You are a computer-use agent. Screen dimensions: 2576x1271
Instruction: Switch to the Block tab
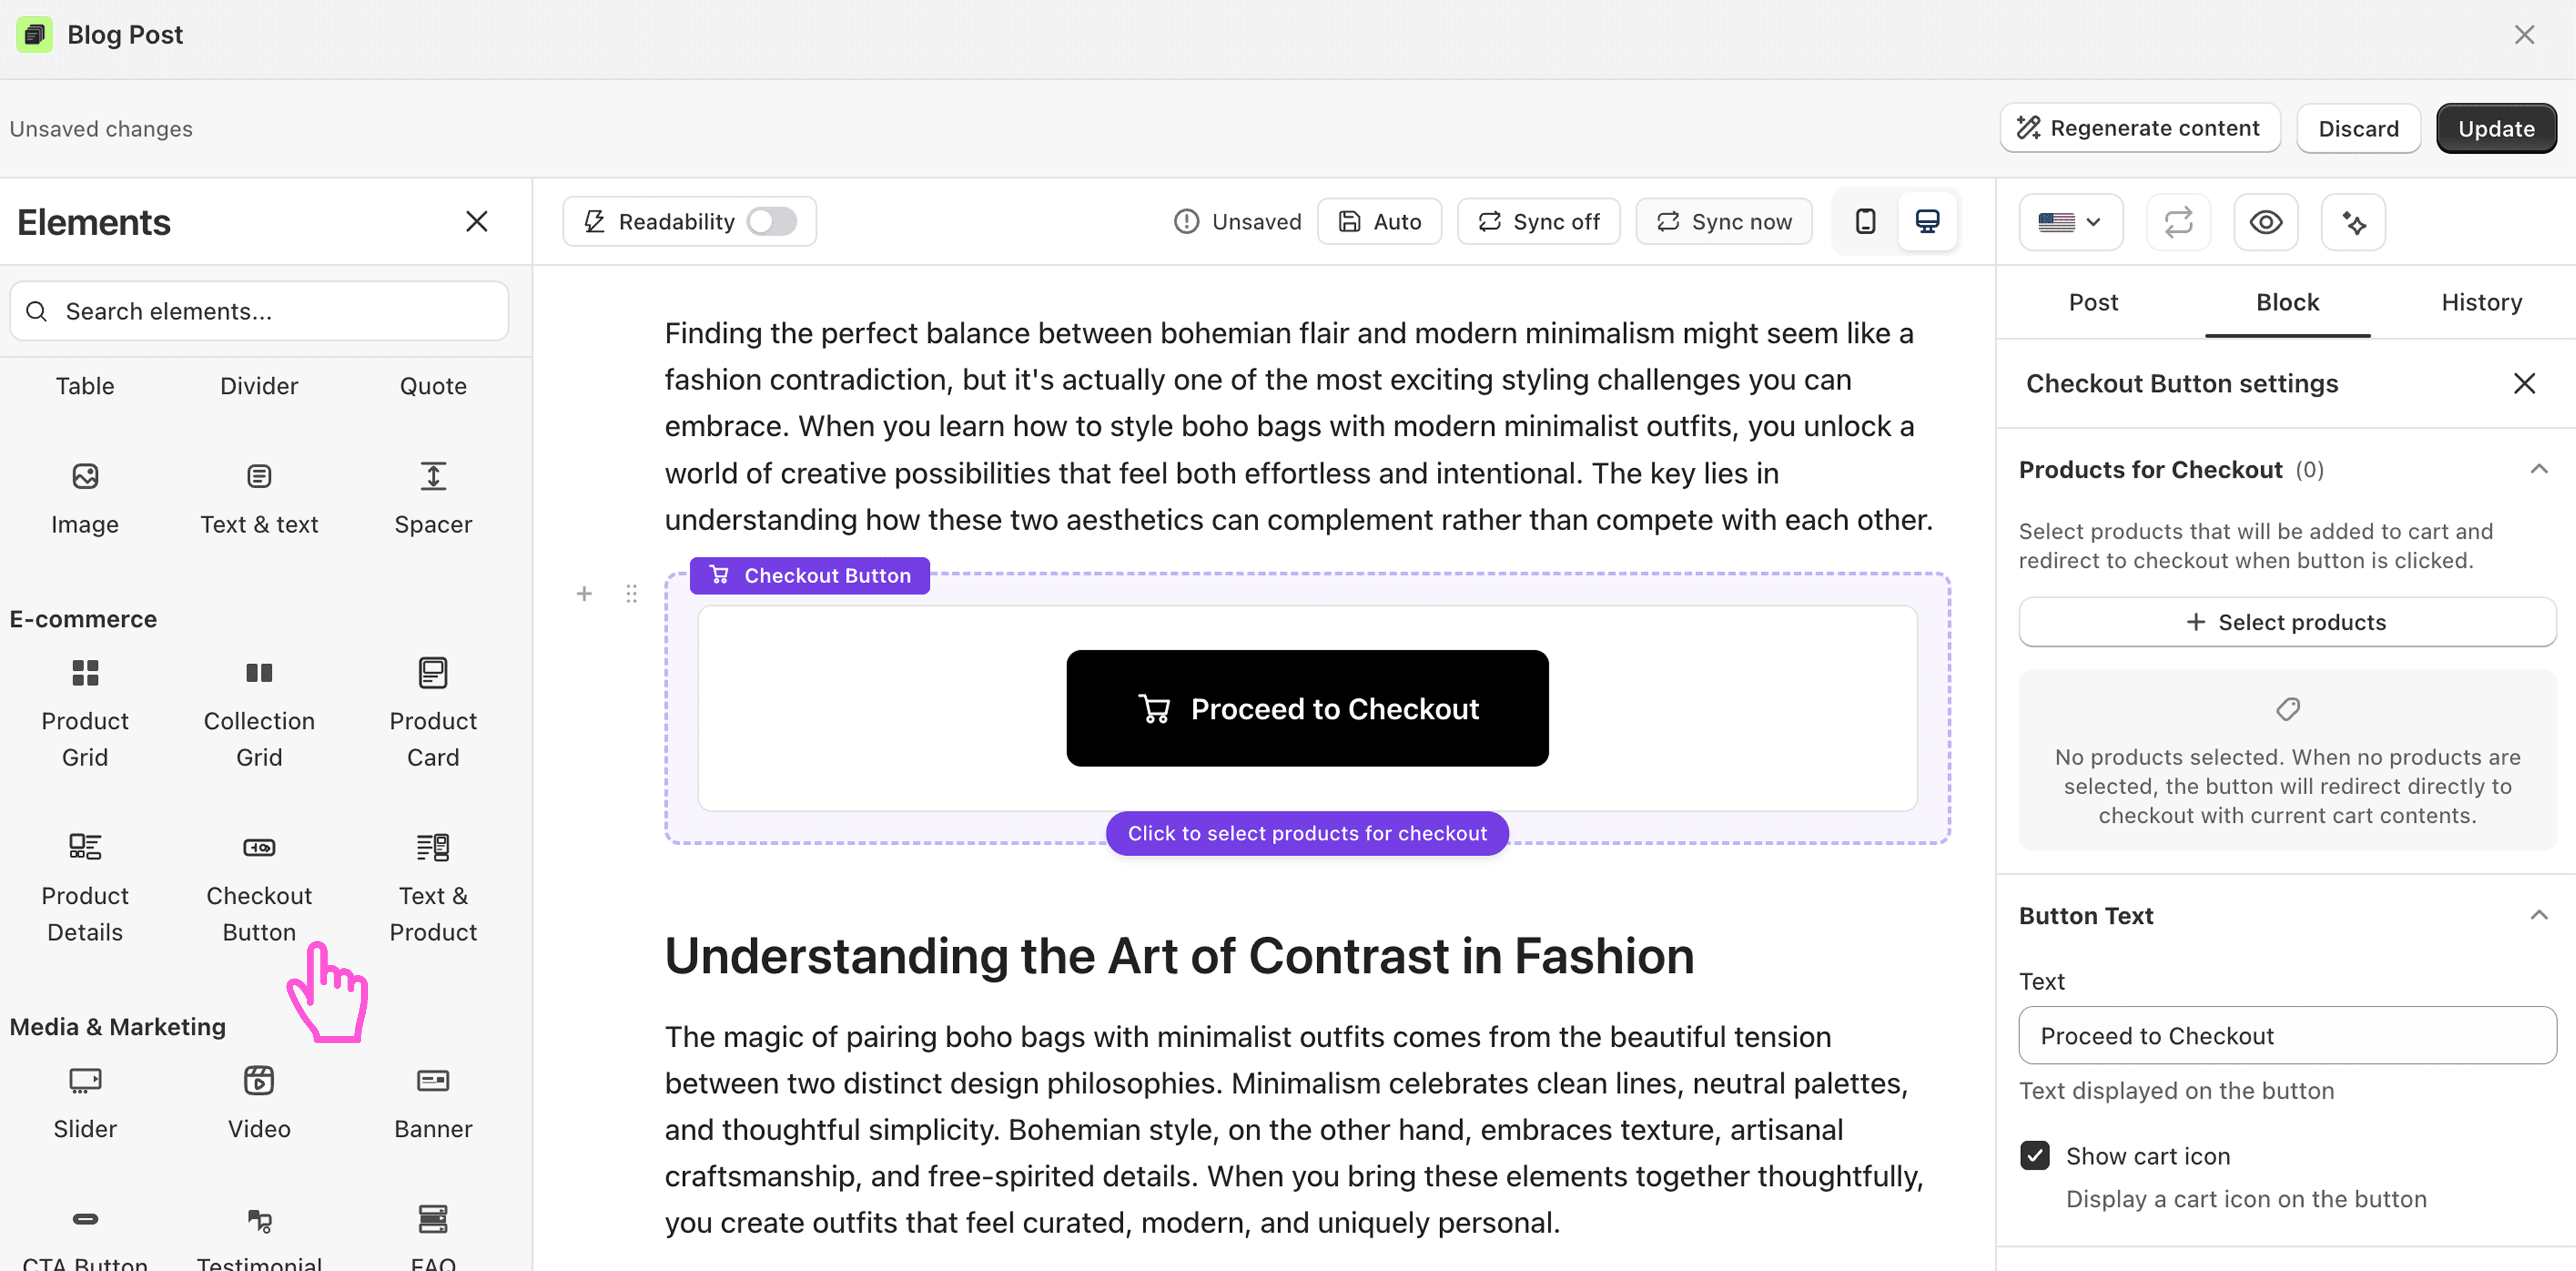pos(2287,302)
